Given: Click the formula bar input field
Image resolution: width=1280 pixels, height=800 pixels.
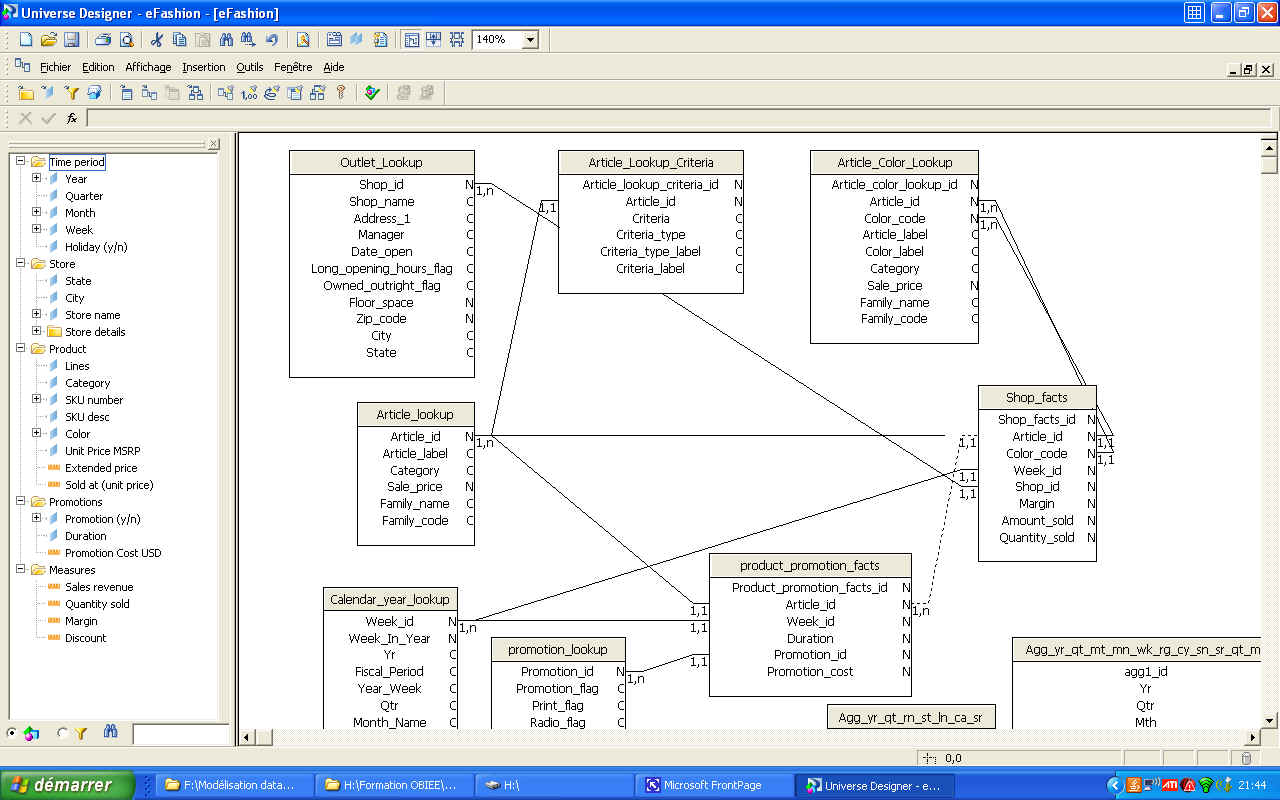Looking at the screenshot, I should [680, 118].
